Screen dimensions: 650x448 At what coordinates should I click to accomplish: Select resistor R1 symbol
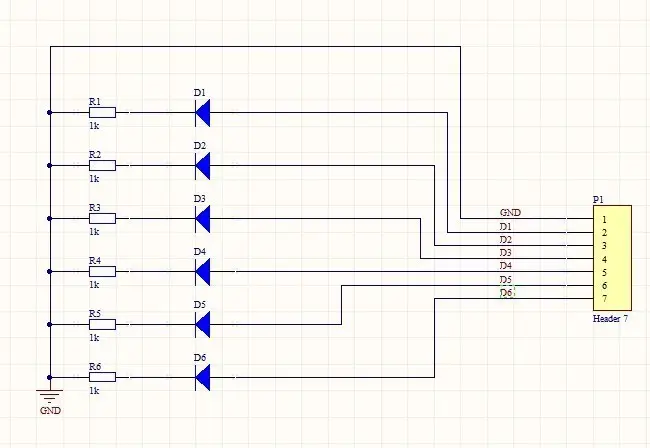(102, 112)
